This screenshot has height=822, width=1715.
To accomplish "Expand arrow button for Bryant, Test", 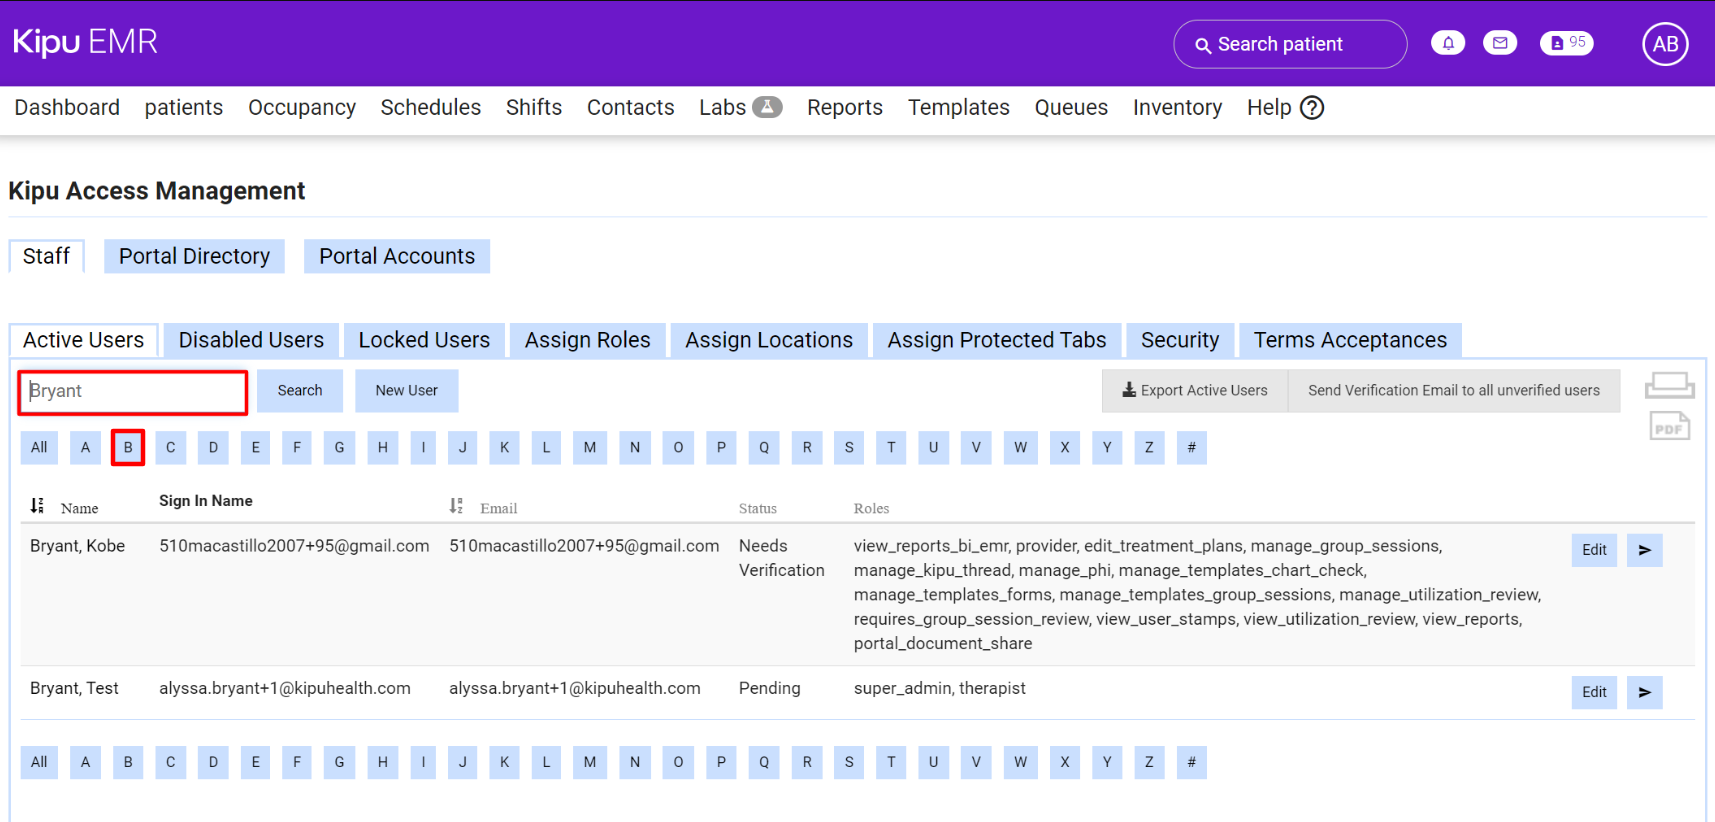I will [x=1644, y=692].
